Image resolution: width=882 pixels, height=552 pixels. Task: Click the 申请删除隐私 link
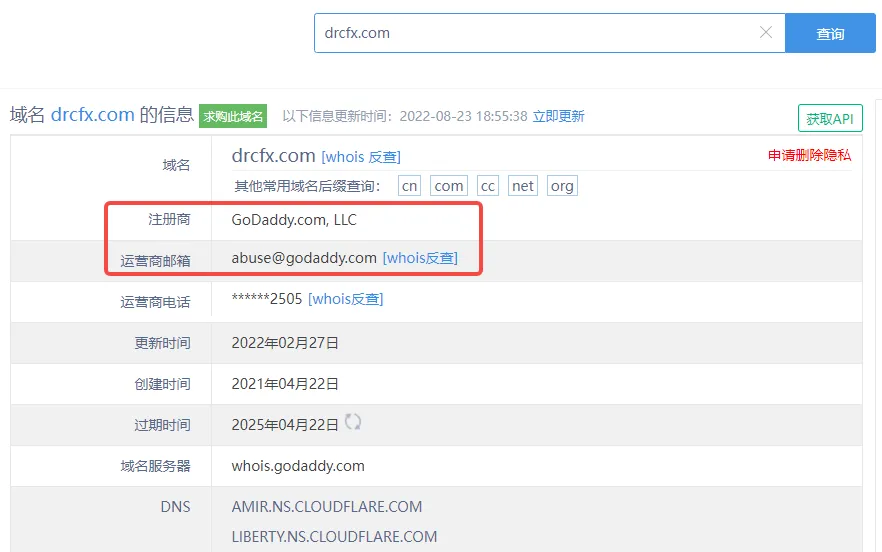(x=809, y=155)
